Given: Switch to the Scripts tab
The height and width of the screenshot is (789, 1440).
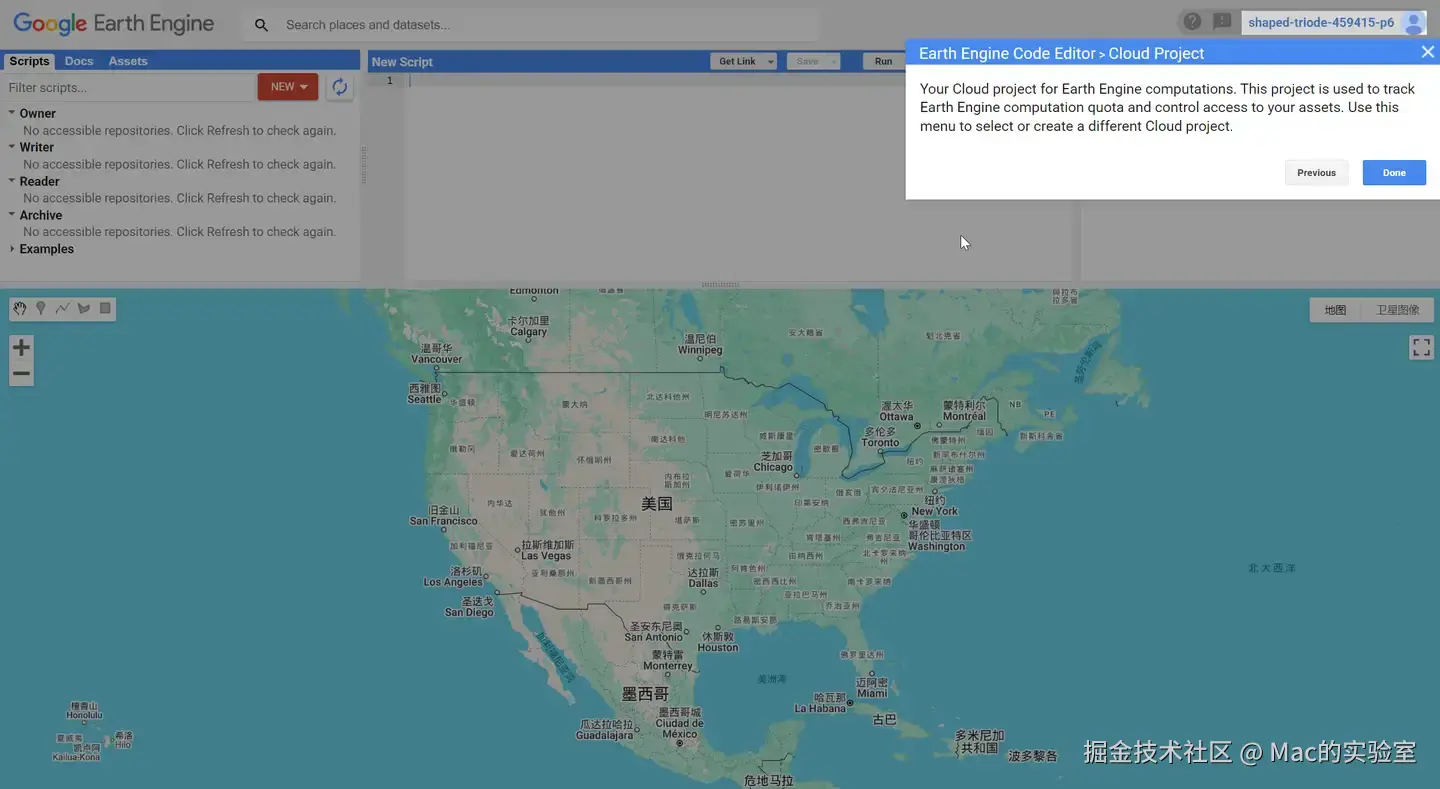Looking at the screenshot, I should (x=29, y=61).
